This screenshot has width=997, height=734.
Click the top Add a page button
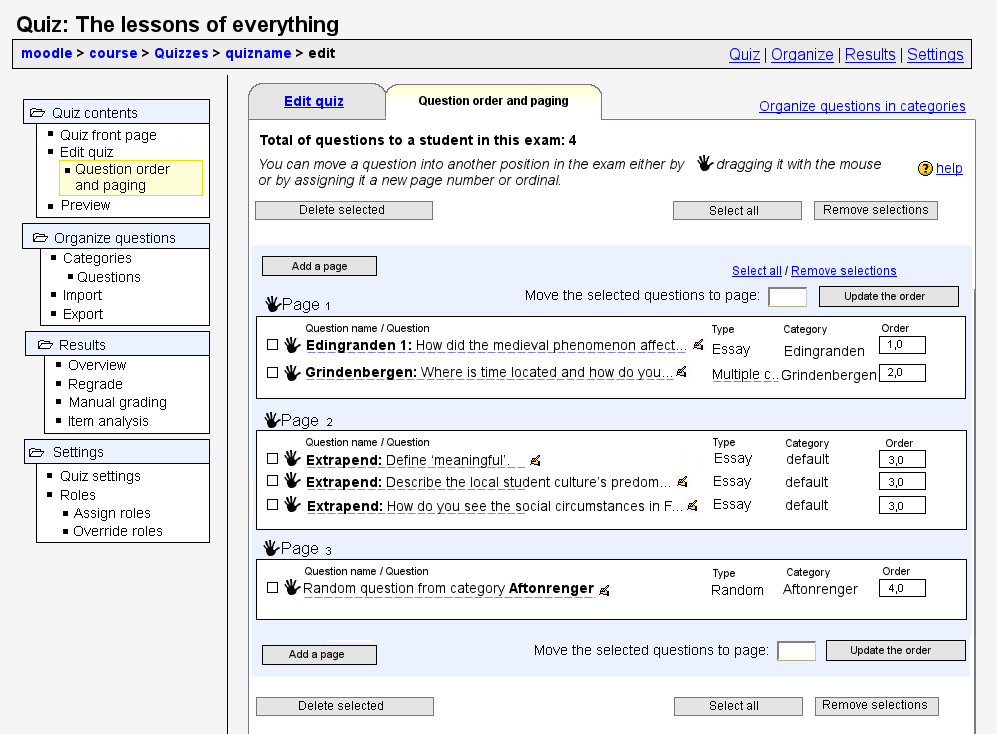point(319,266)
